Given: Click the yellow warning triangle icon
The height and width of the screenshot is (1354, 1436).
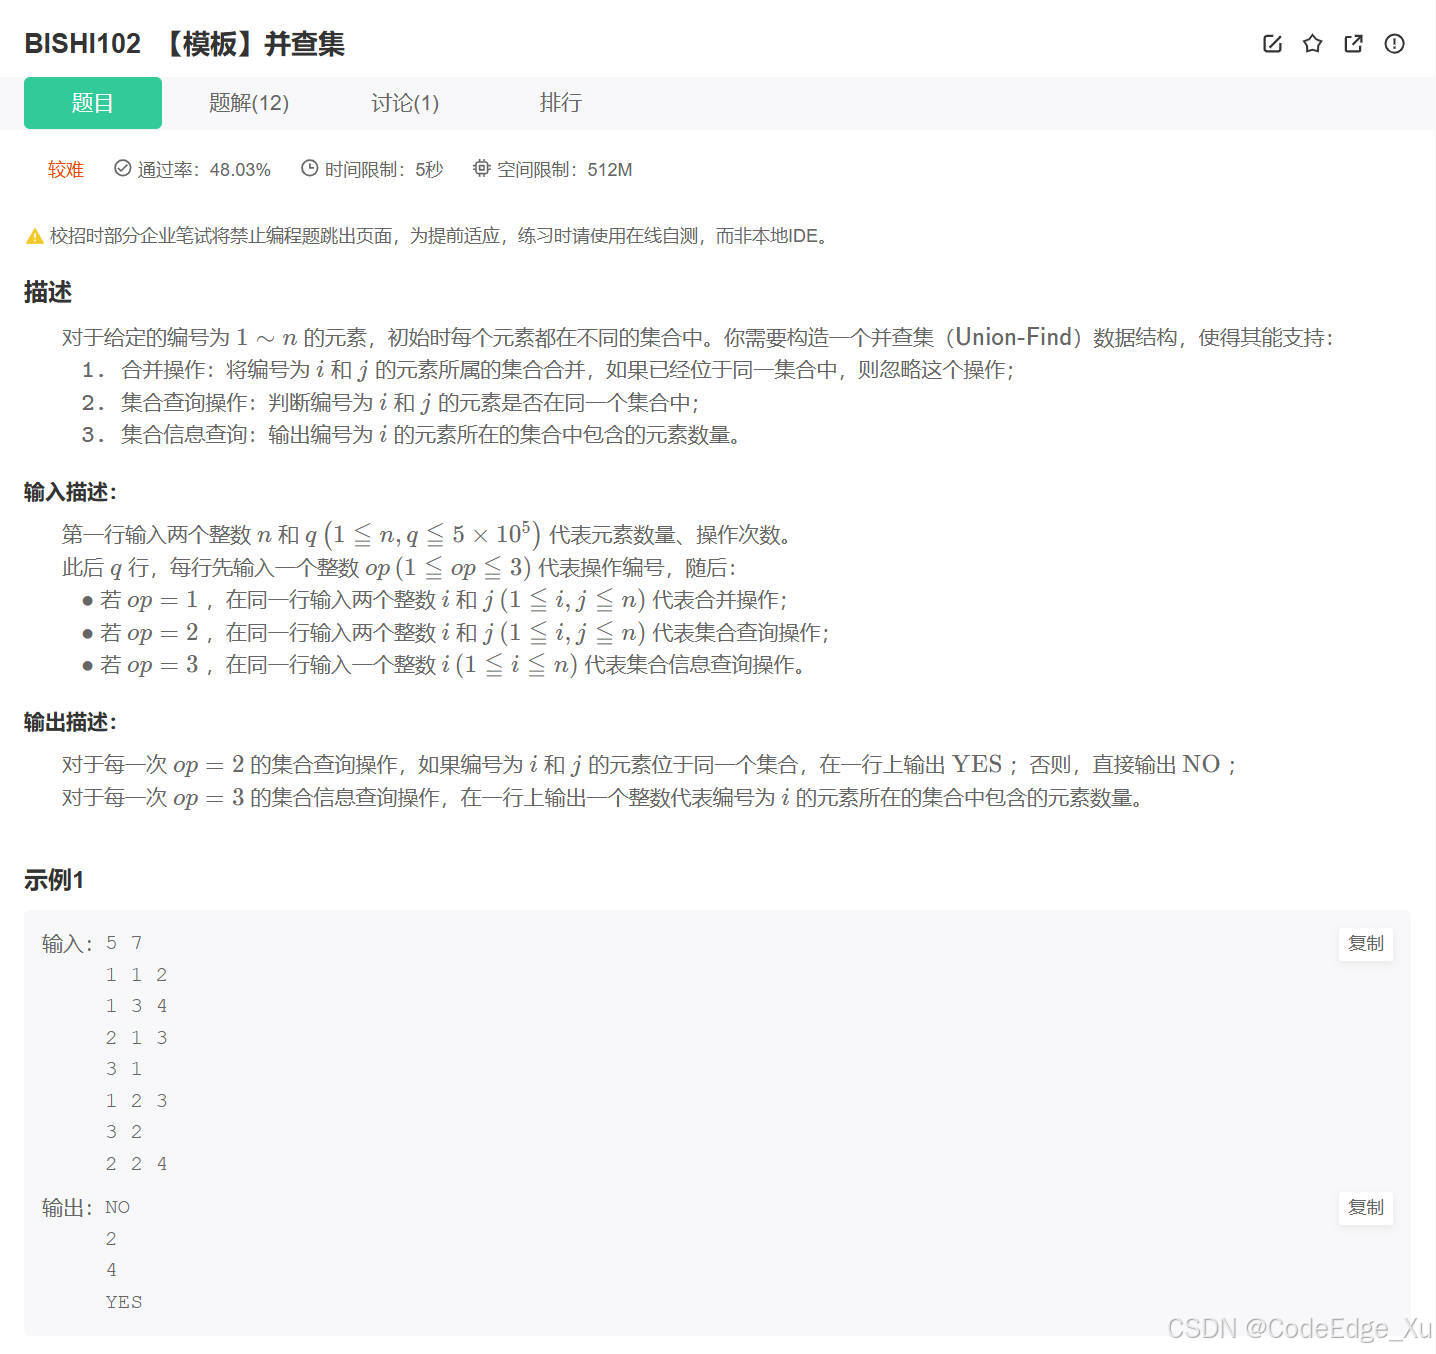Looking at the screenshot, I should [30, 236].
